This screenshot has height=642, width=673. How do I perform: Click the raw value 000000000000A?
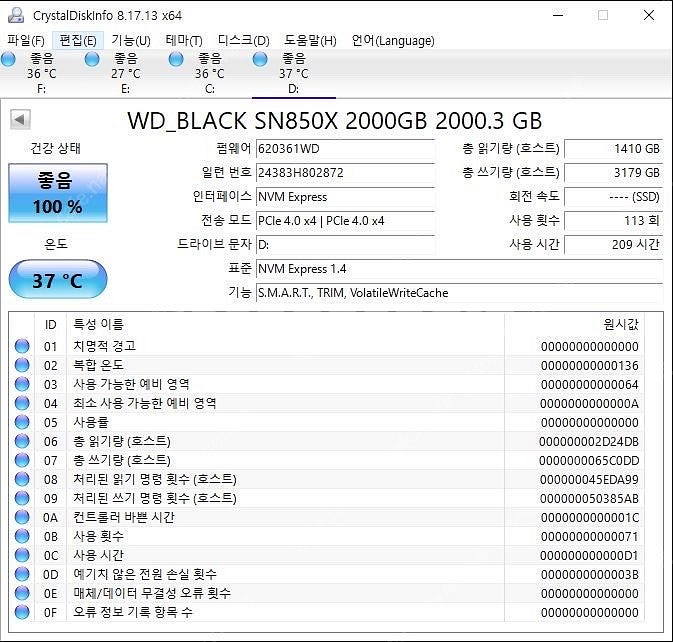click(589, 404)
